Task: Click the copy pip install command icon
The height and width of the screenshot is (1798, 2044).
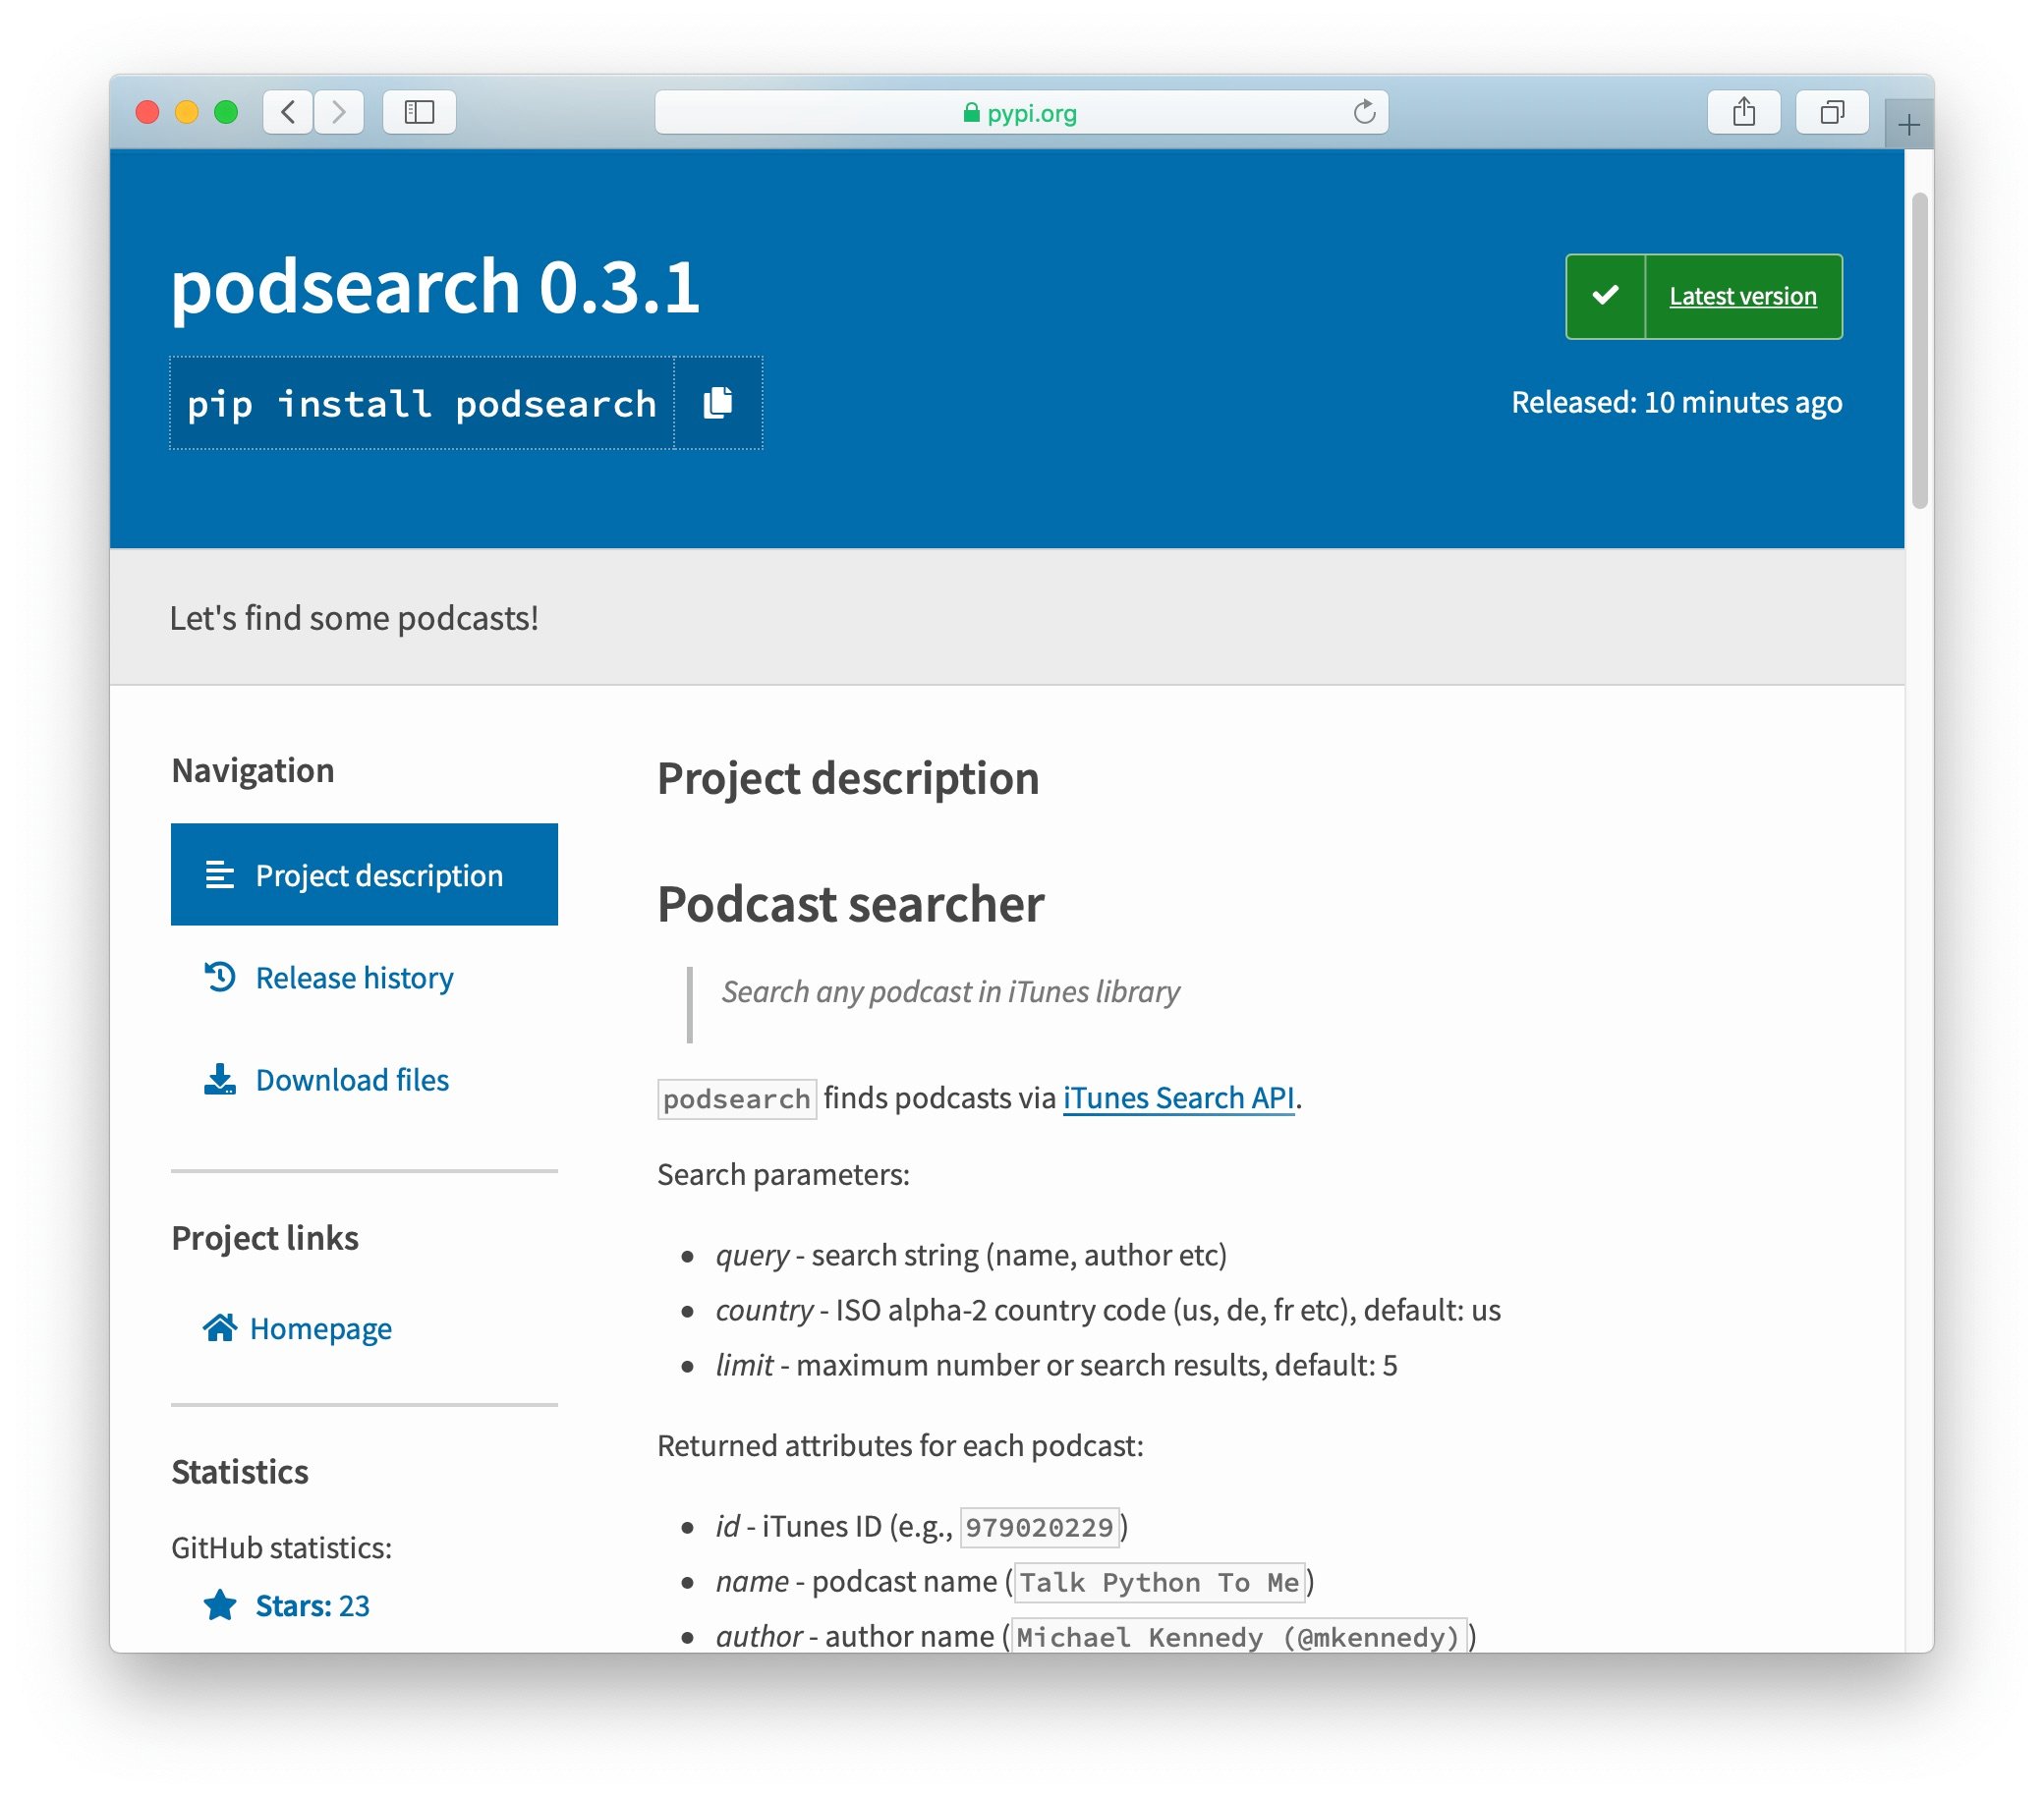Action: click(718, 403)
